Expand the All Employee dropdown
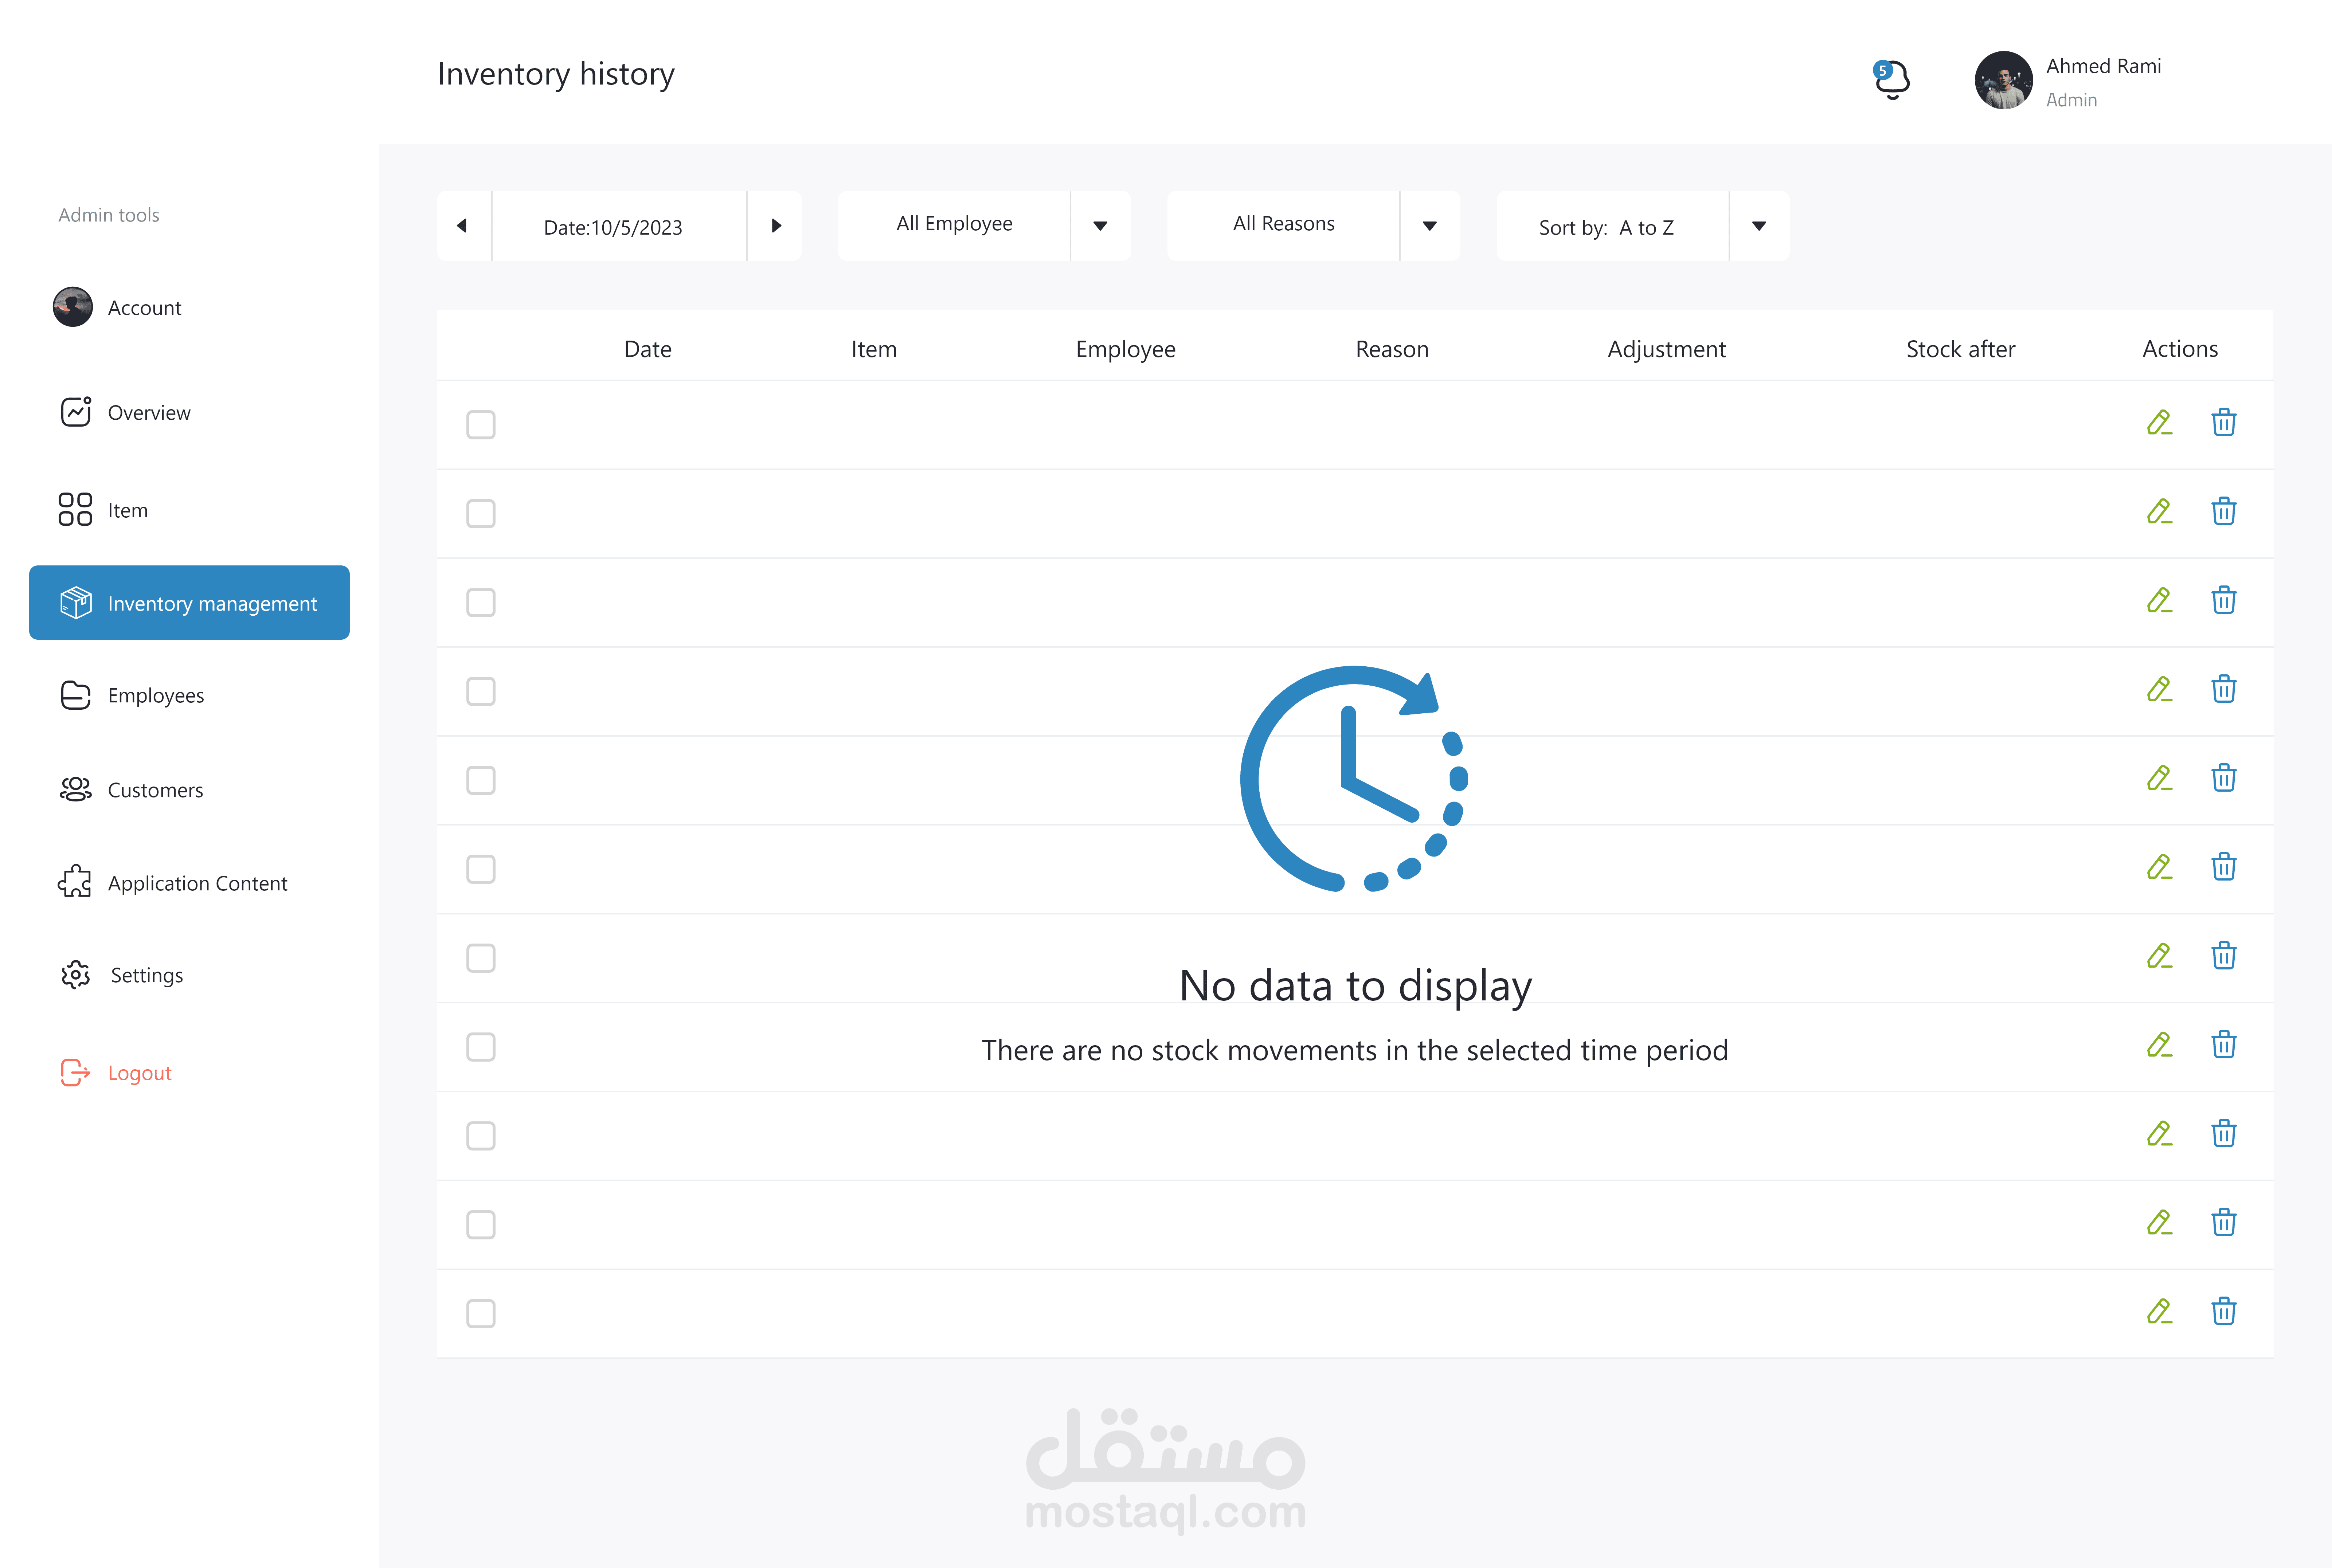The height and width of the screenshot is (1568, 2332). 1100,226
